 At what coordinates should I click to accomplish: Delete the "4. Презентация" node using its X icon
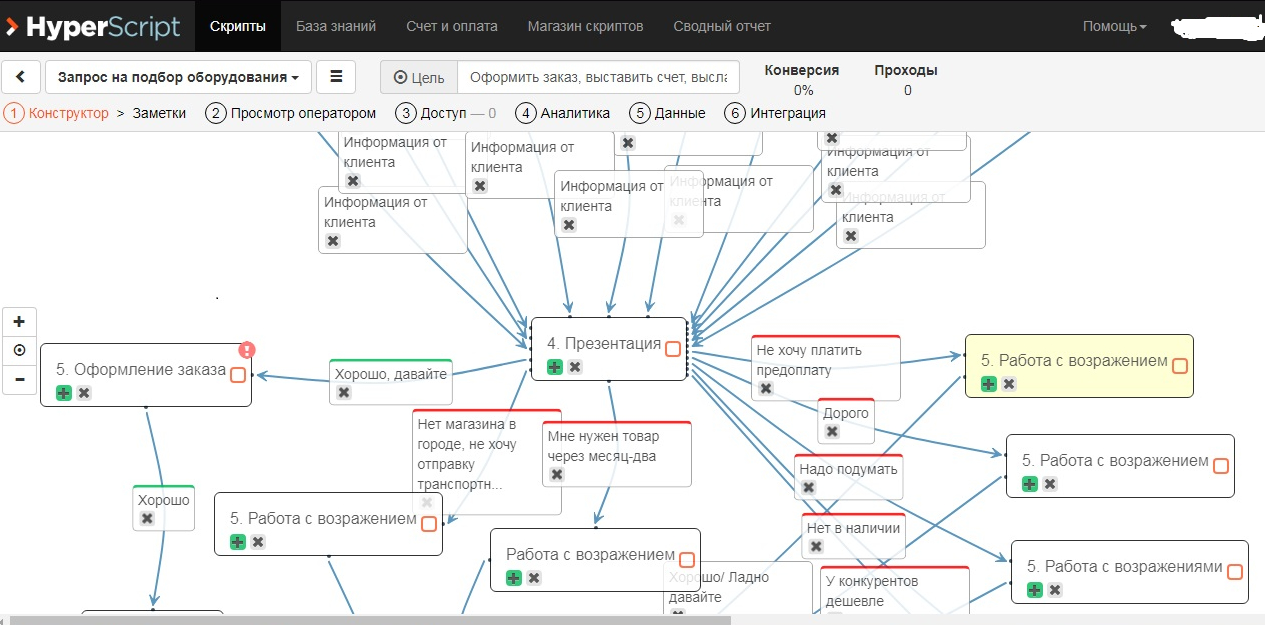click(x=574, y=367)
